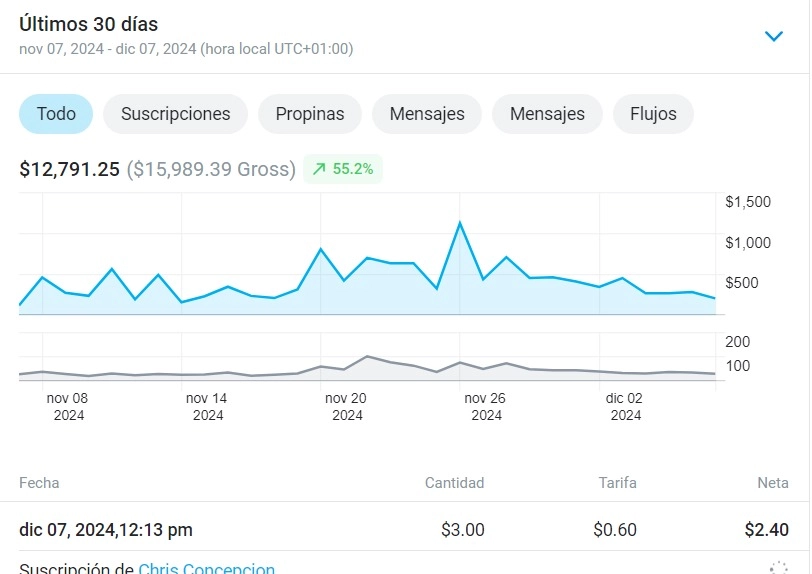Click the loading spinner icon in transaction row

click(778, 567)
